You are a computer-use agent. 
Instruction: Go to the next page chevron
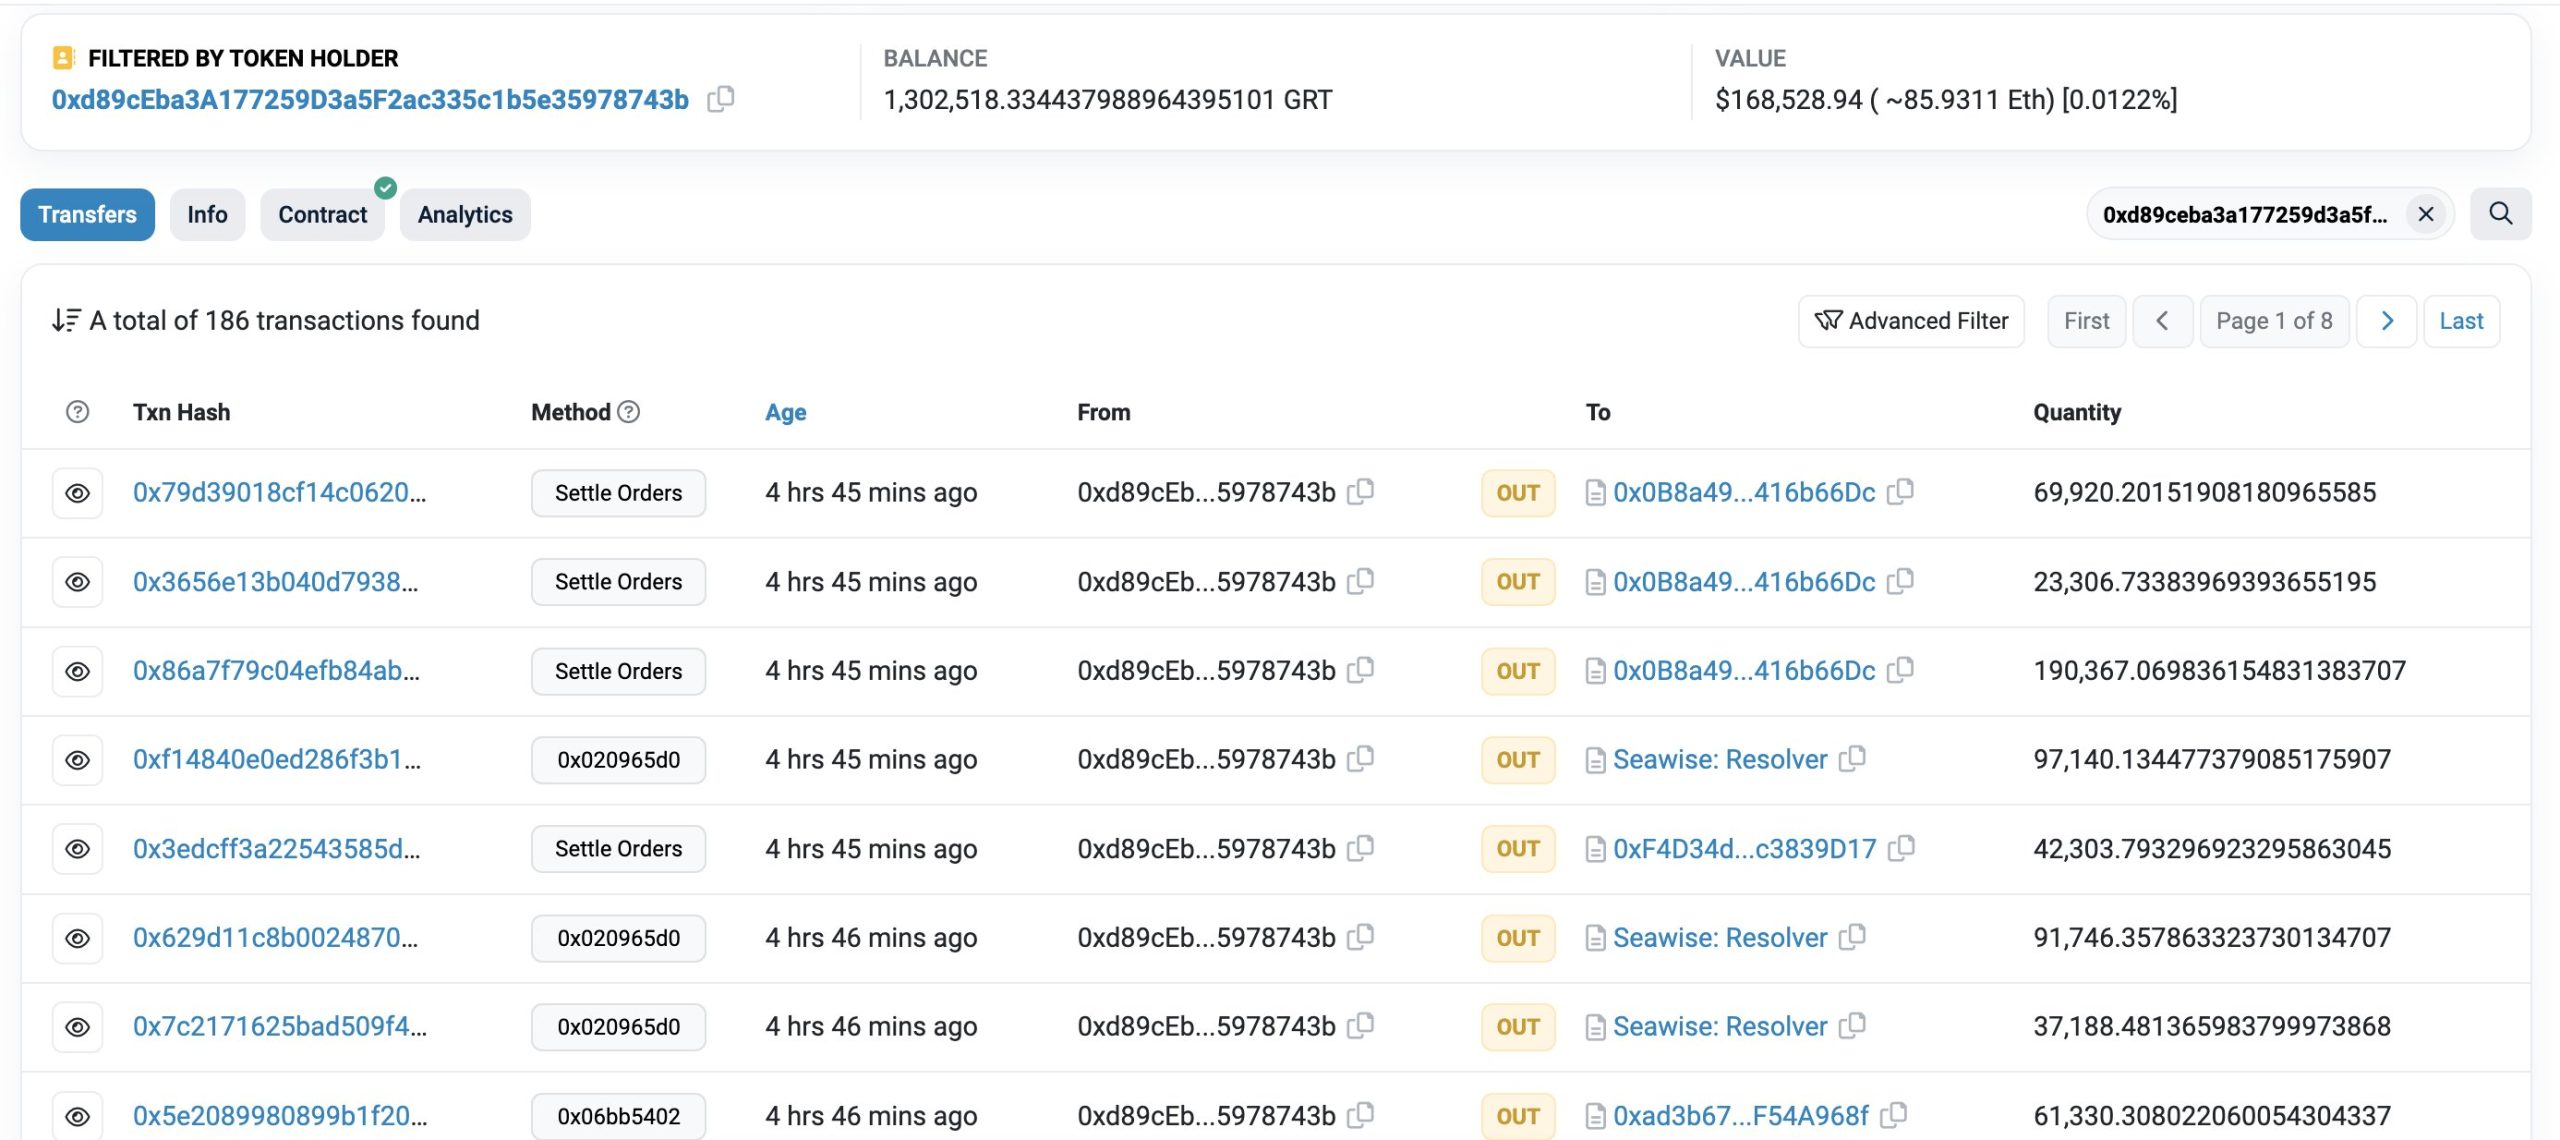pyautogui.click(x=2386, y=321)
